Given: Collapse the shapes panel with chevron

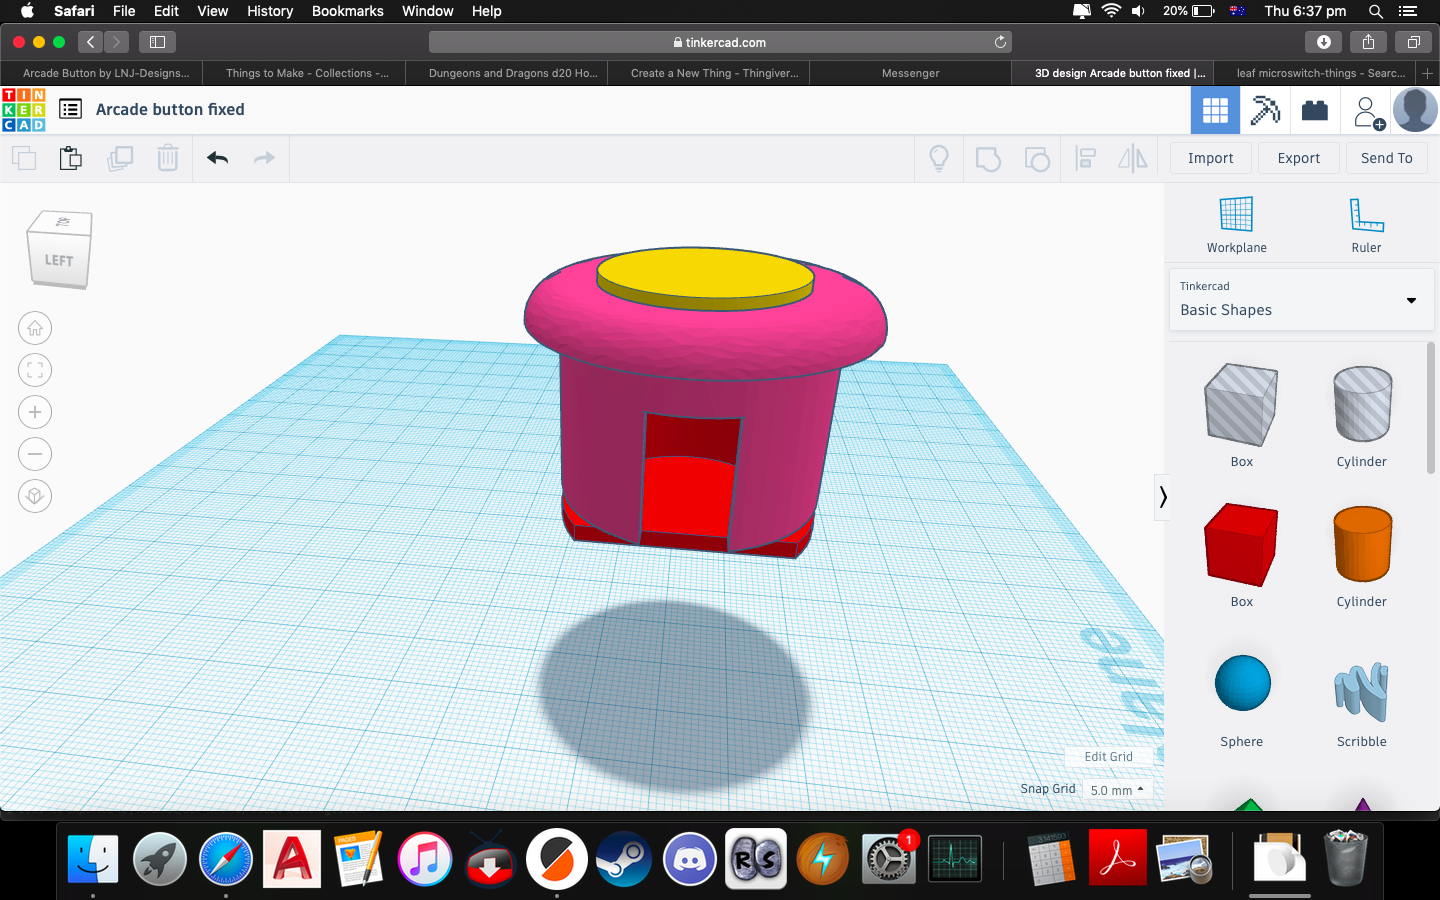Looking at the screenshot, I should 1162,497.
